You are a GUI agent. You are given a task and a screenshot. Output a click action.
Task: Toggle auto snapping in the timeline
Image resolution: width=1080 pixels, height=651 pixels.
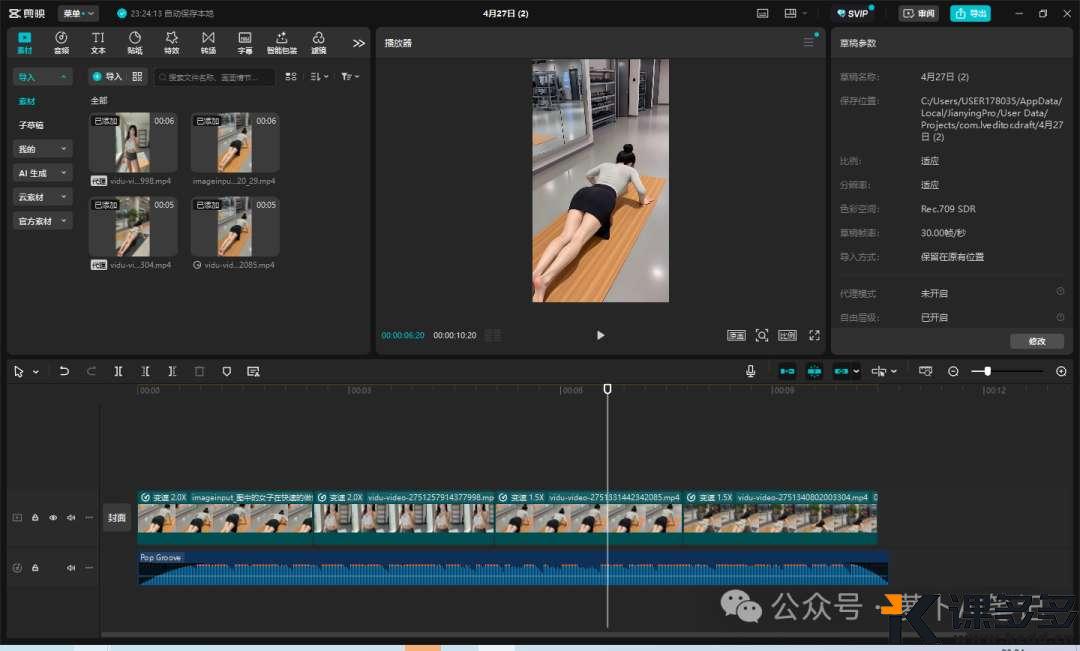coord(814,371)
